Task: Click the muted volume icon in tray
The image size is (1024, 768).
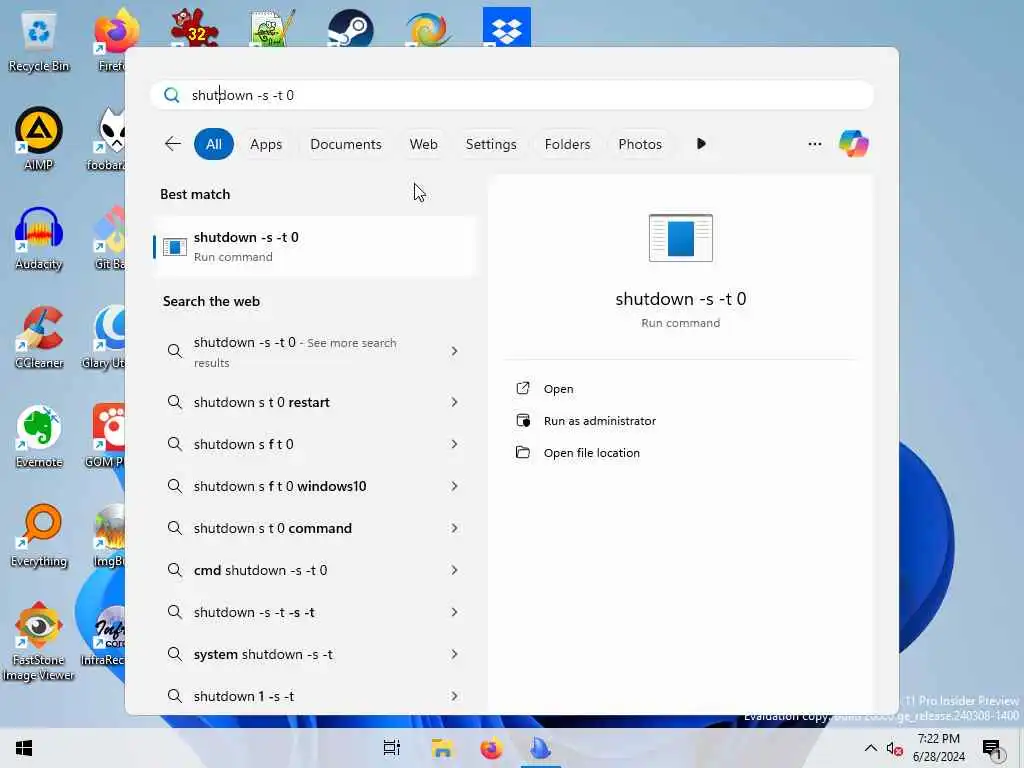Action: [x=895, y=748]
